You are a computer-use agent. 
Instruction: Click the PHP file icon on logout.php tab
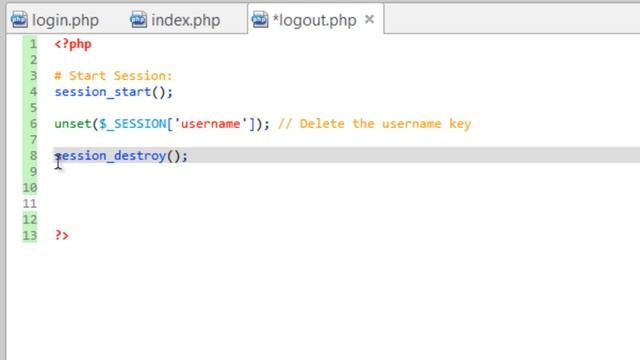[260, 20]
